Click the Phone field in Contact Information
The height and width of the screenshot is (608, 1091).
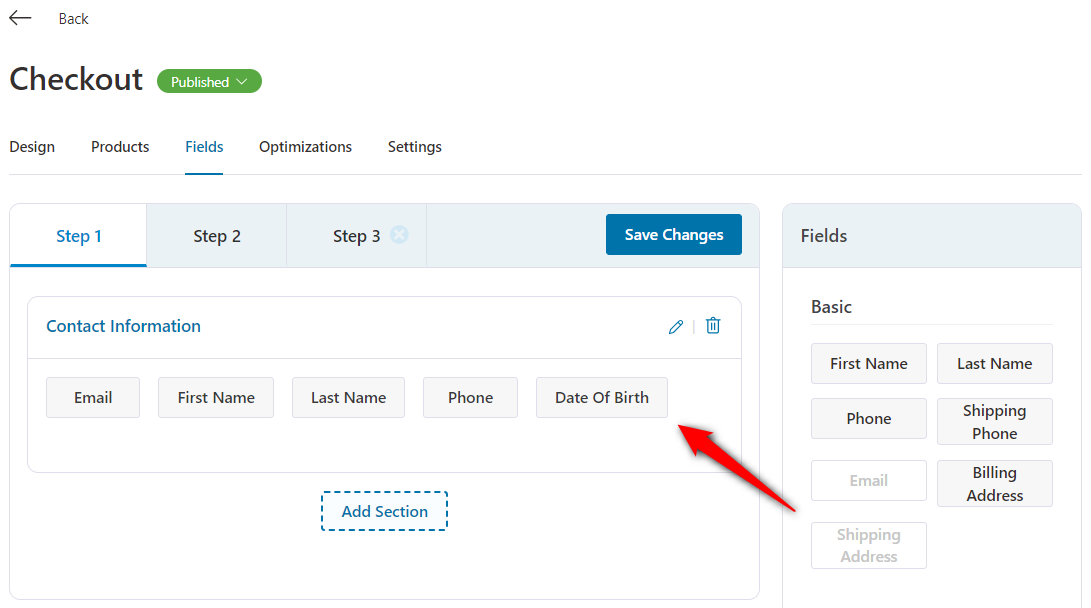[x=470, y=397]
